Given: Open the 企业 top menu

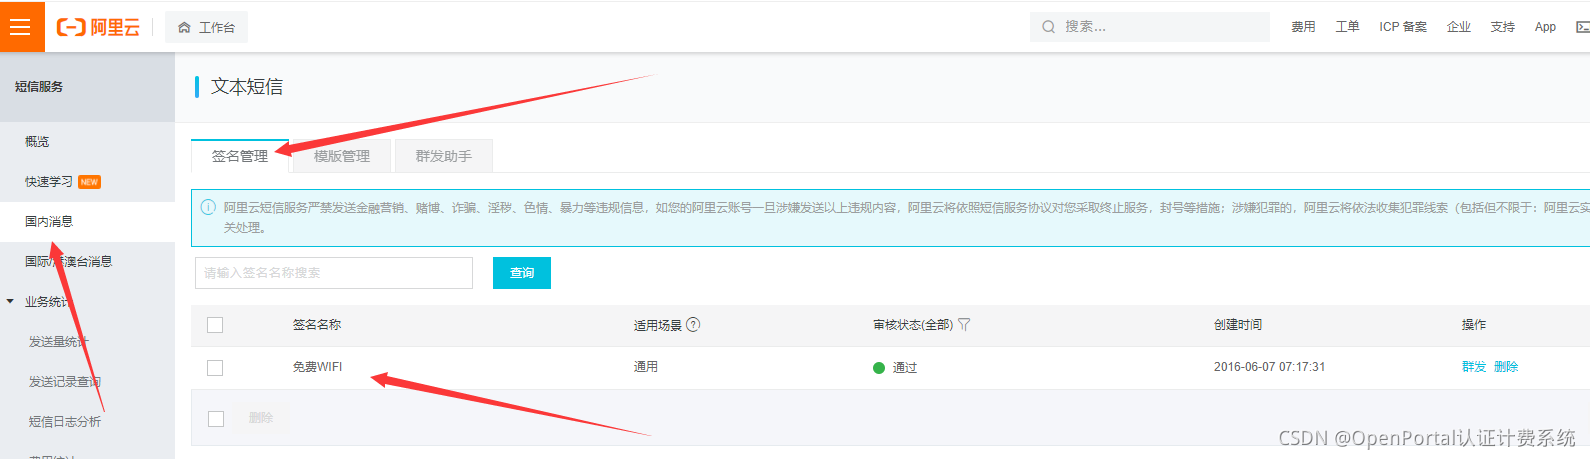Looking at the screenshot, I should coord(1459,27).
